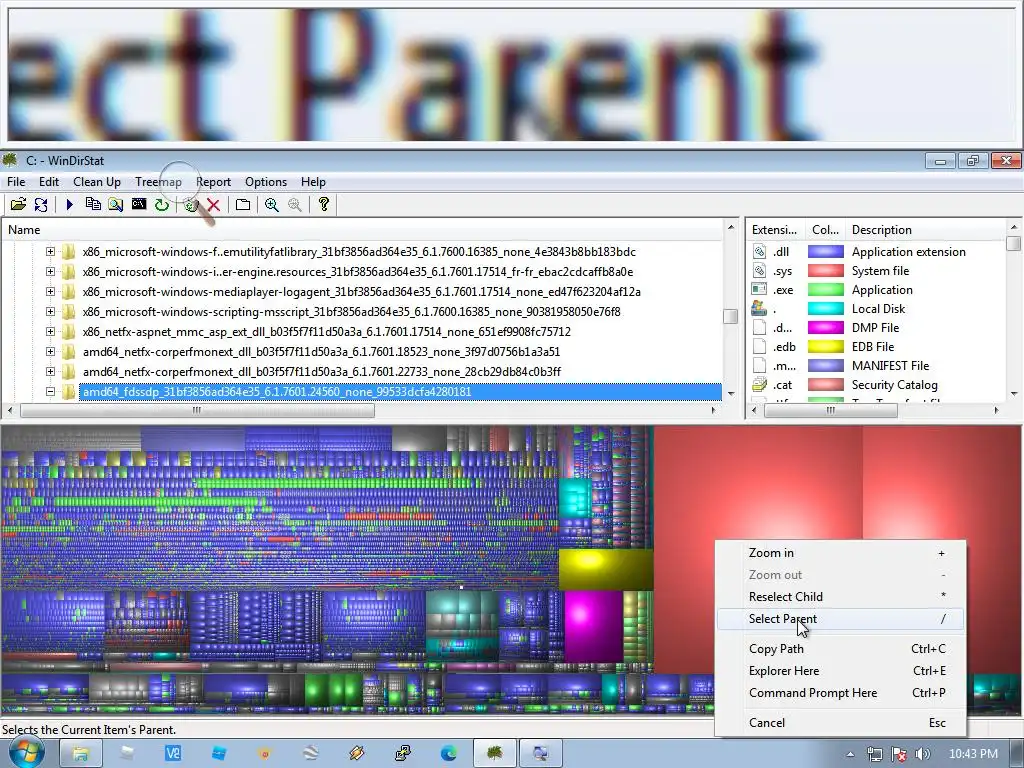Click the directory list horizontal scrollbar thumb
This screenshot has height=768, width=1024.
click(x=197, y=410)
